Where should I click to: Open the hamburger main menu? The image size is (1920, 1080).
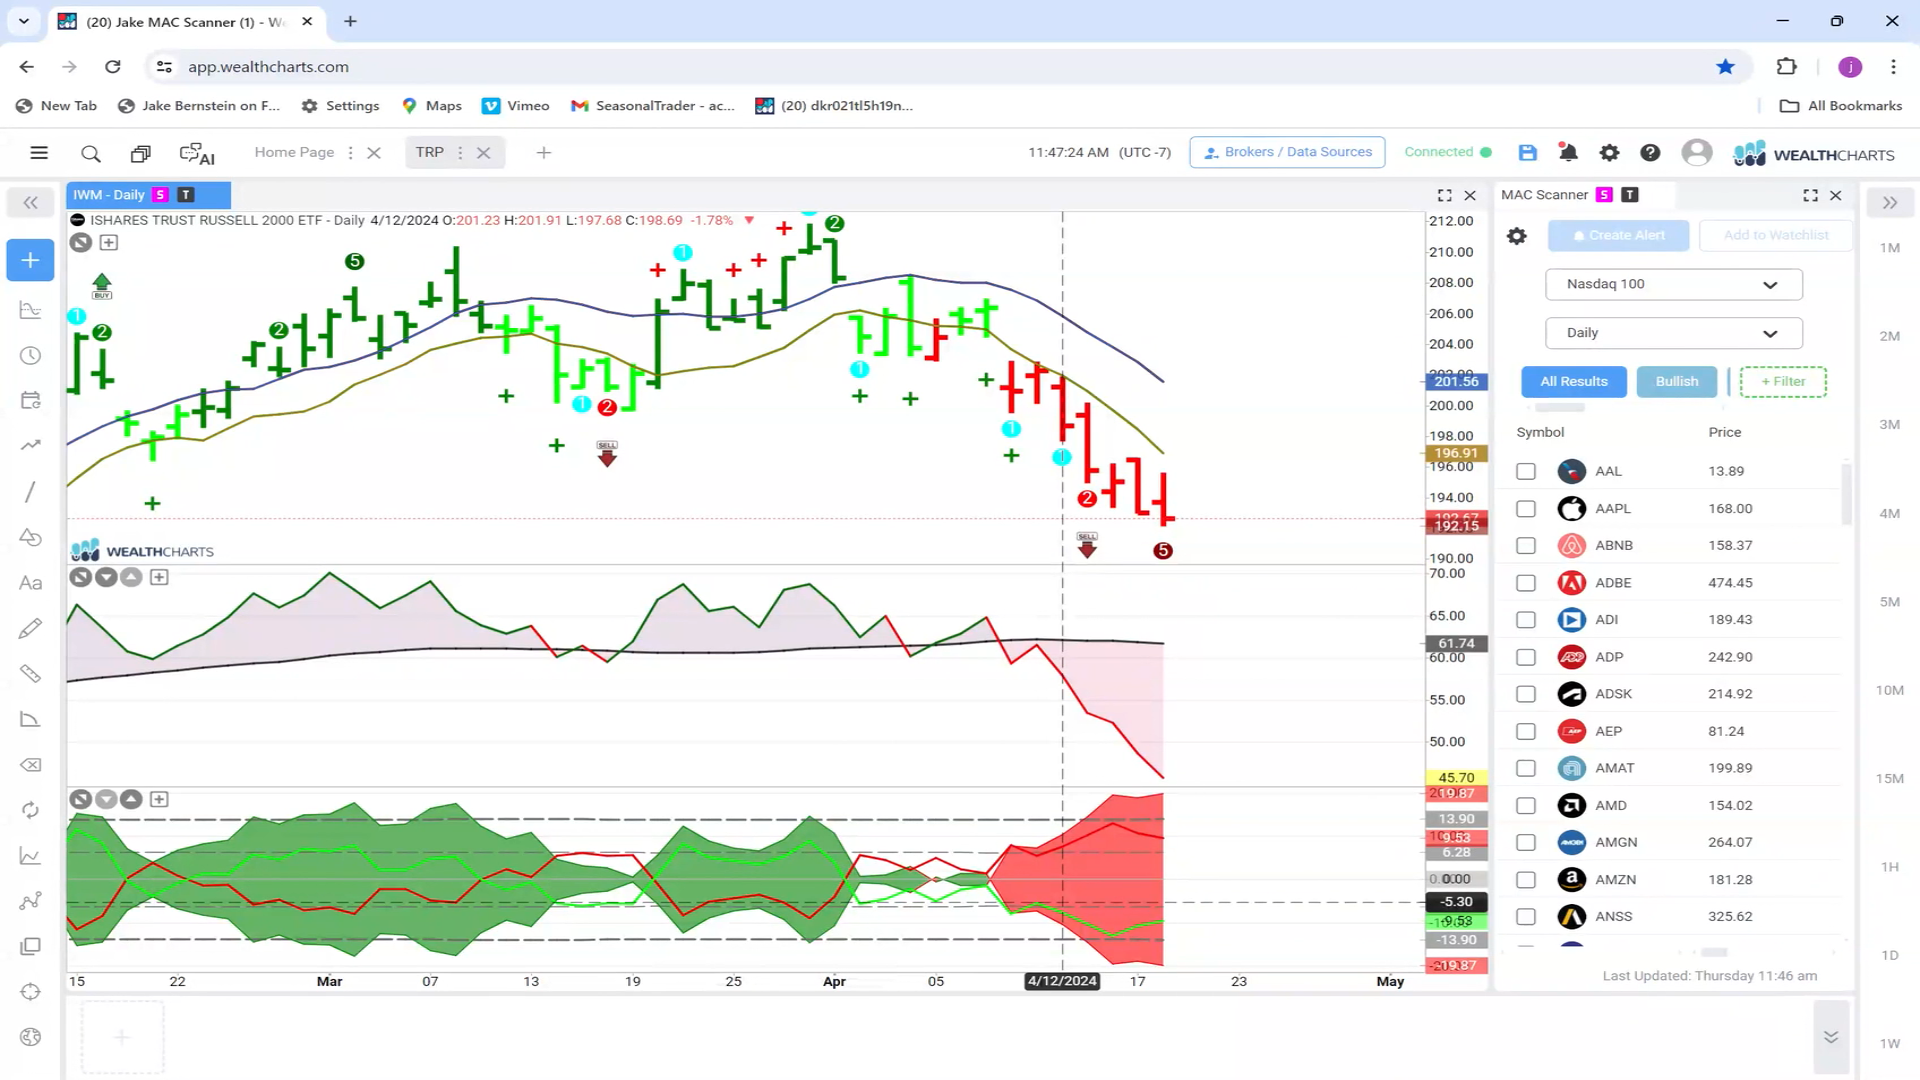39,153
